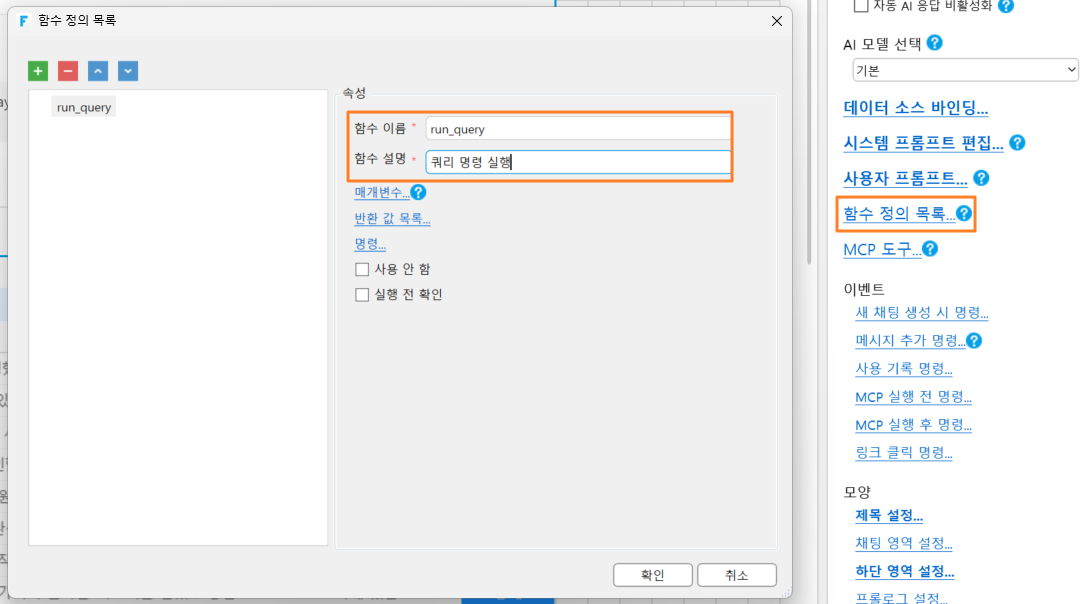Viewport: 1088px width, 604px height.
Task: Enable the 사용 안 함 checkbox
Action: [362, 269]
